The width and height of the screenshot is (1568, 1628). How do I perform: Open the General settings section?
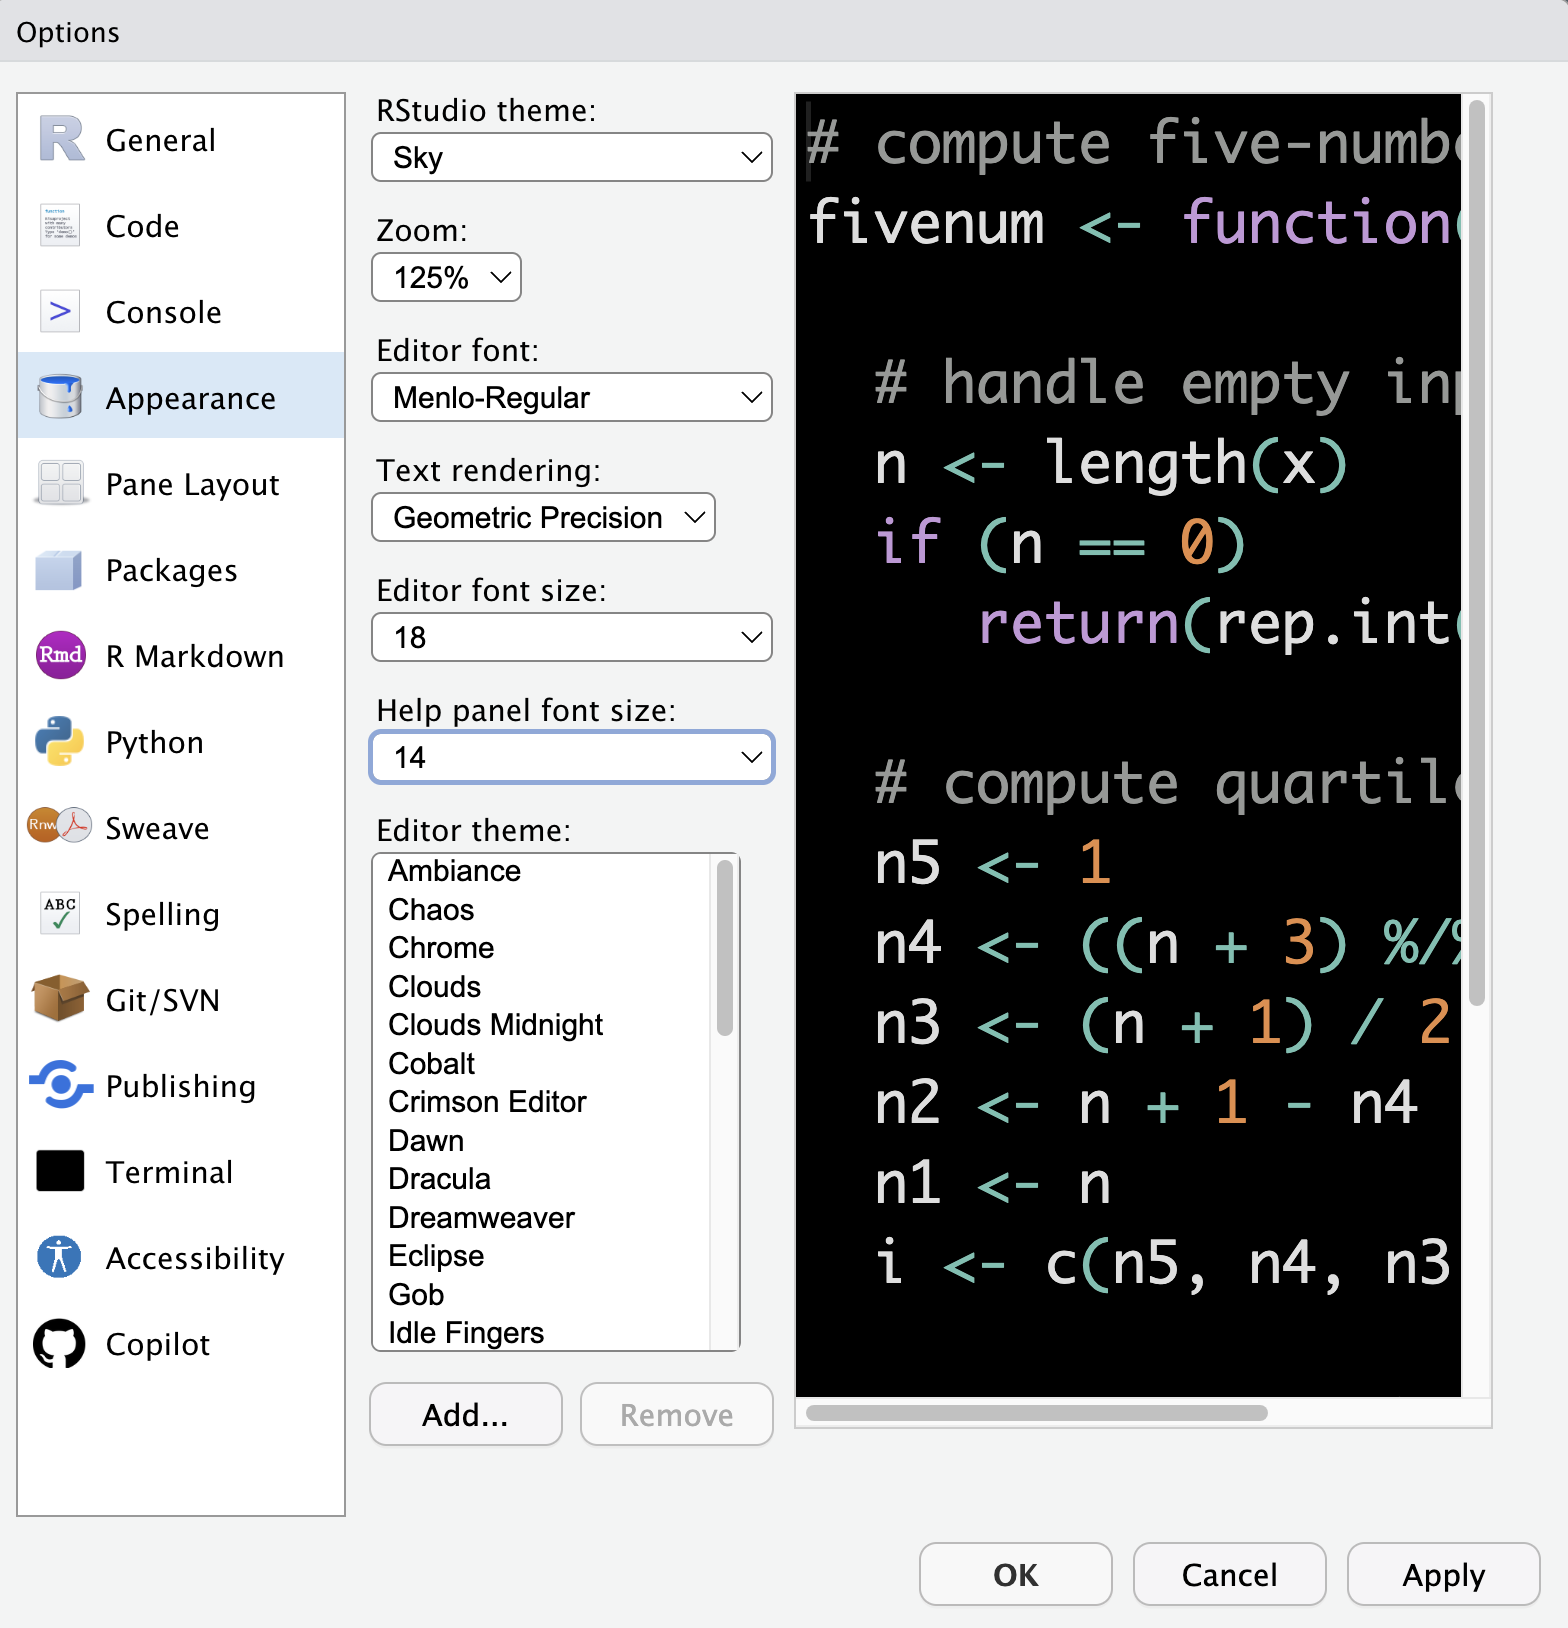pyautogui.click(x=181, y=139)
